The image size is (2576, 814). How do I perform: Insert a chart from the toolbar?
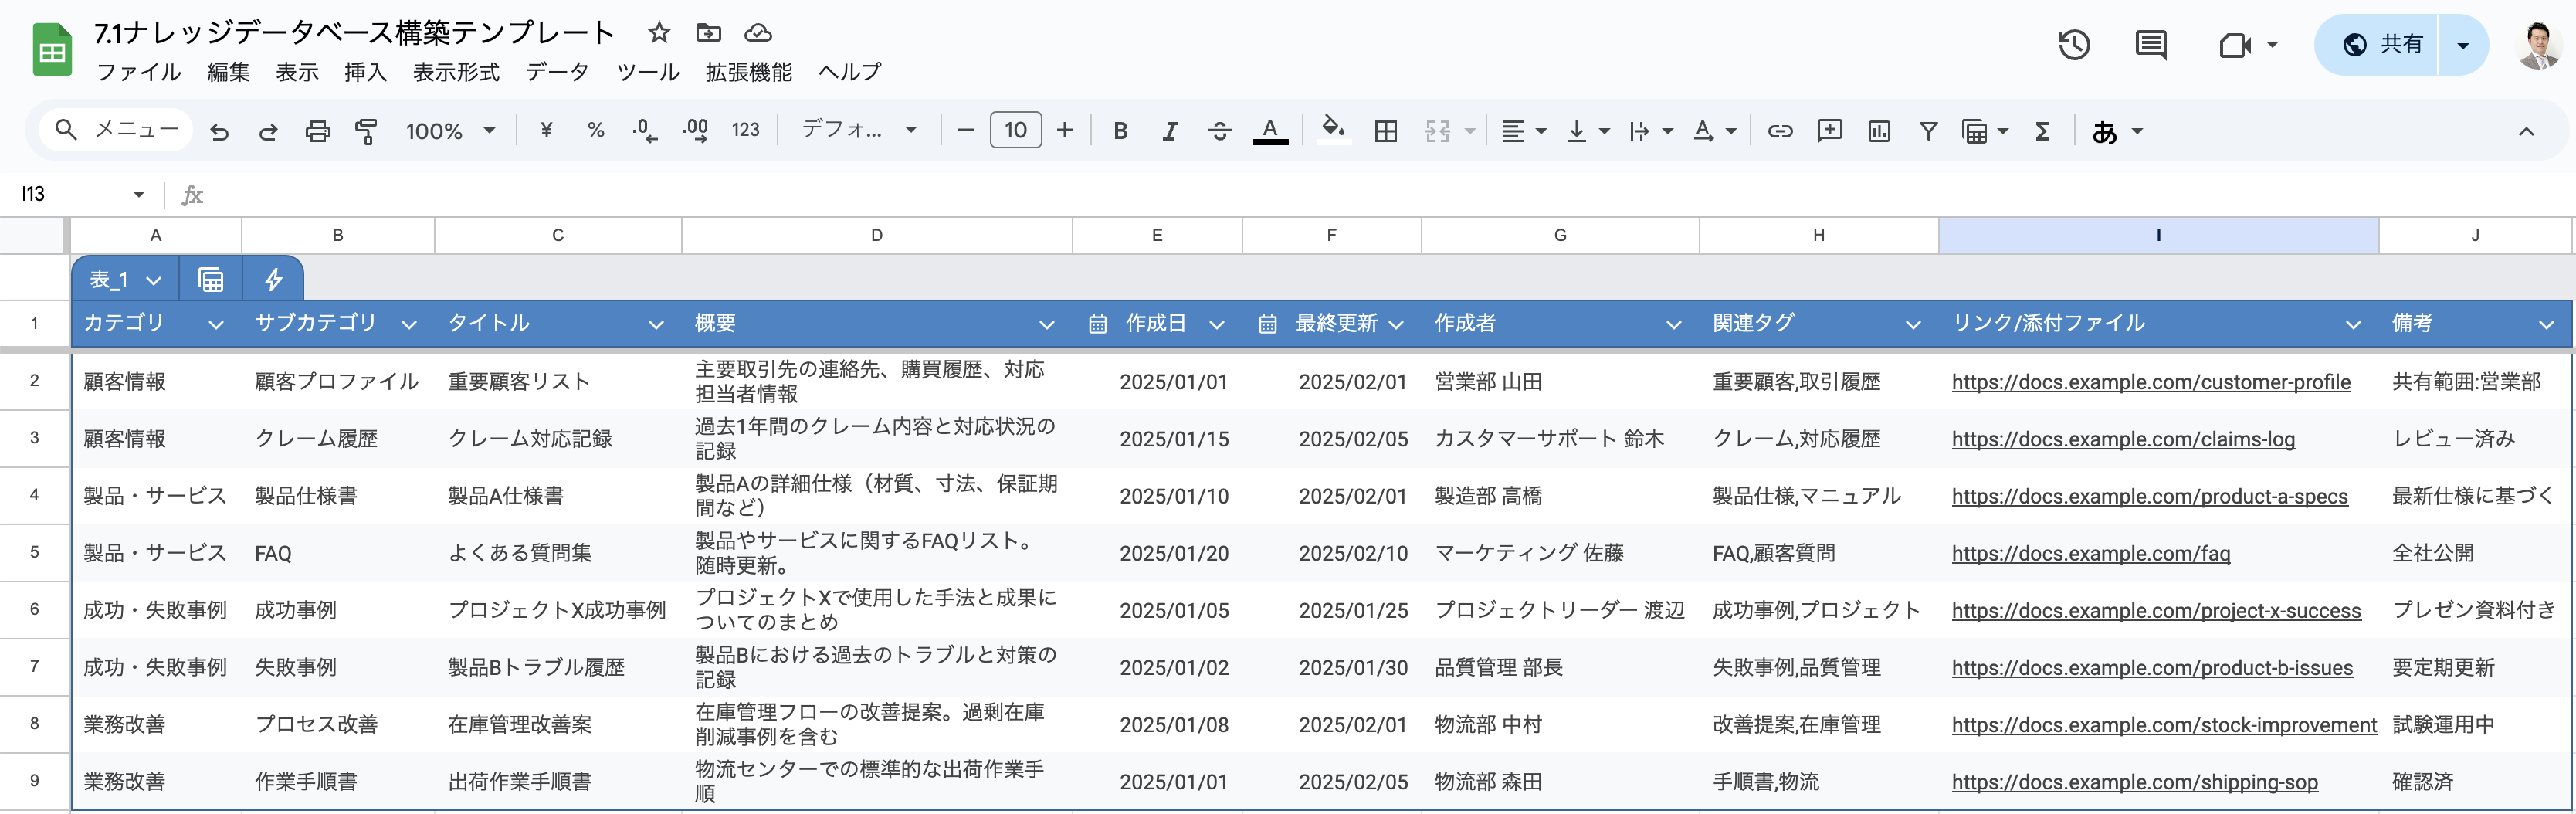point(1879,130)
